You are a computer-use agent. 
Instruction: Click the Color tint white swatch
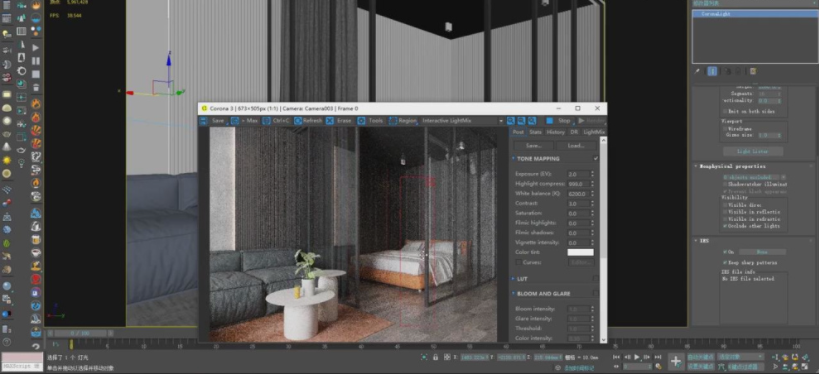click(x=580, y=252)
